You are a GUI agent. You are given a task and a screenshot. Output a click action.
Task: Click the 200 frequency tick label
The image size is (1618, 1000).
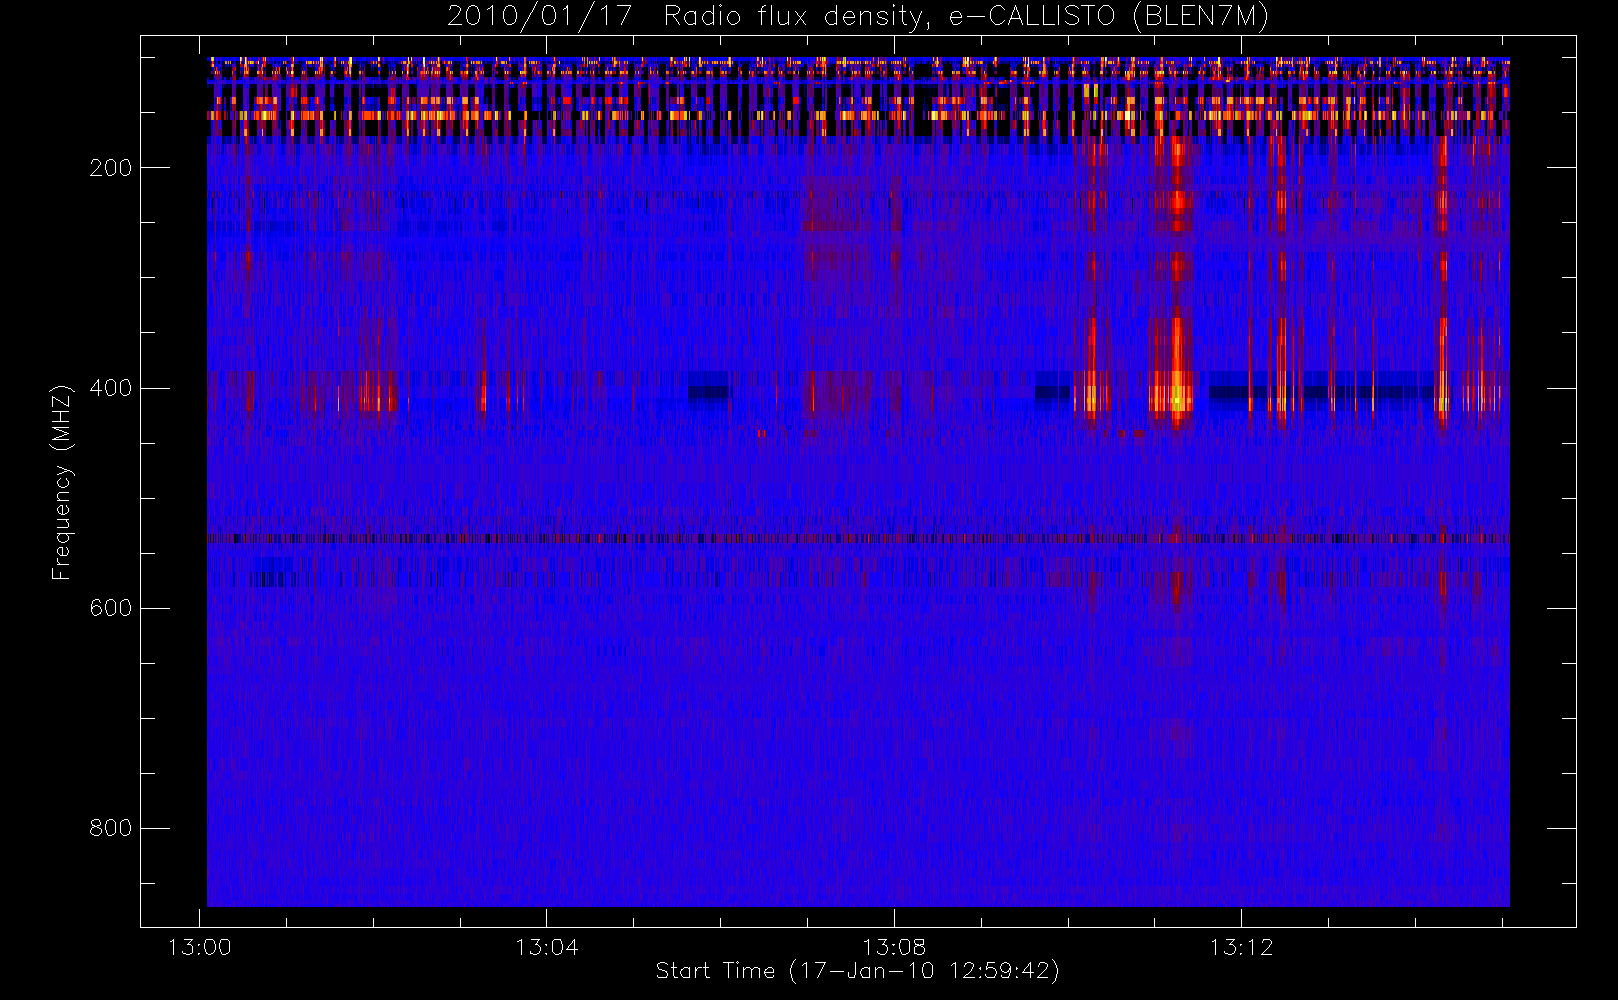[x=110, y=168]
